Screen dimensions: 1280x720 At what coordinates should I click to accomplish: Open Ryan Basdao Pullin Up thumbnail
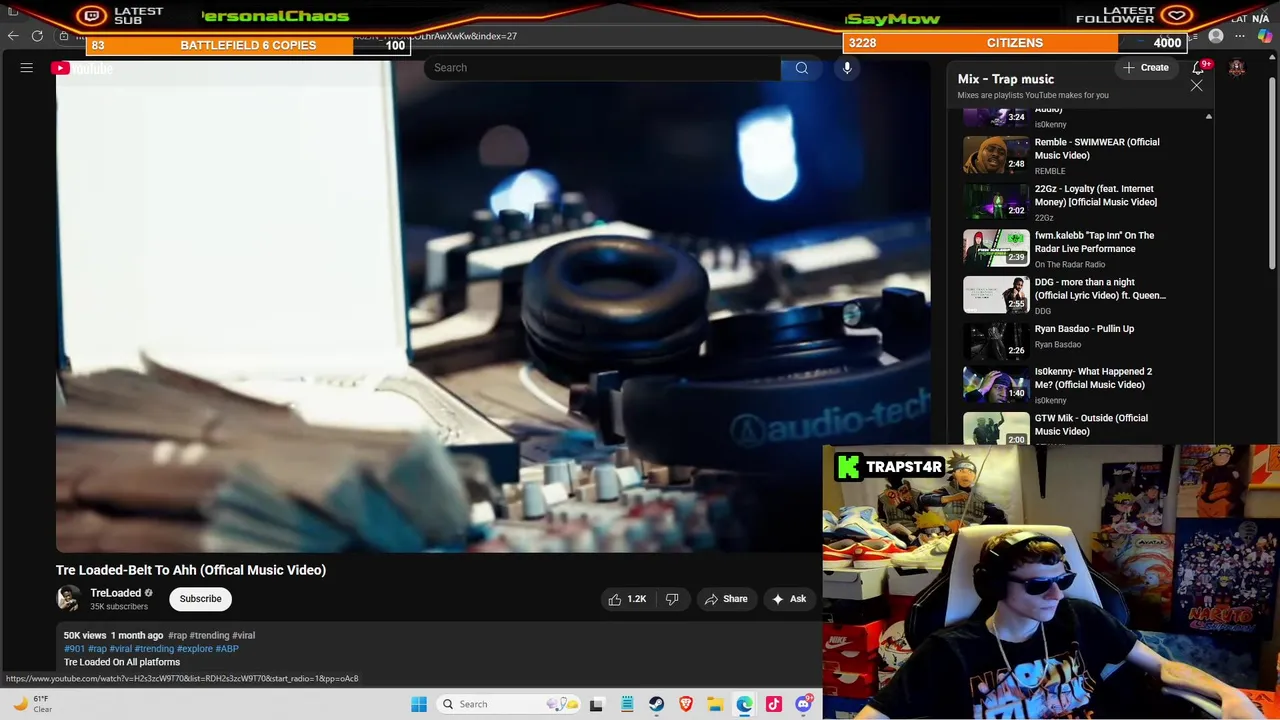(x=996, y=342)
